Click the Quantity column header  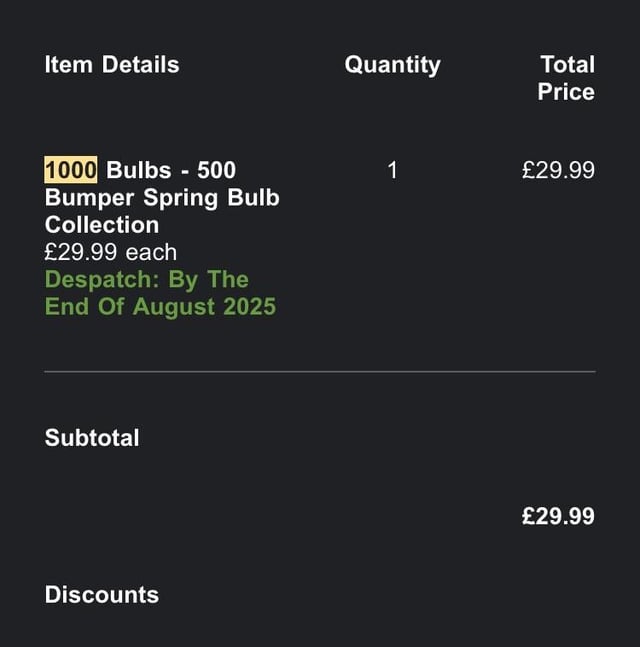[x=392, y=65]
